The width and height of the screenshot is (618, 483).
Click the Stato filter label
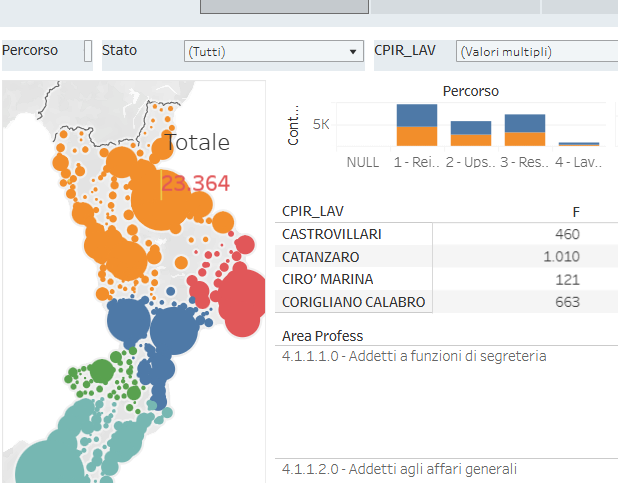coord(119,50)
